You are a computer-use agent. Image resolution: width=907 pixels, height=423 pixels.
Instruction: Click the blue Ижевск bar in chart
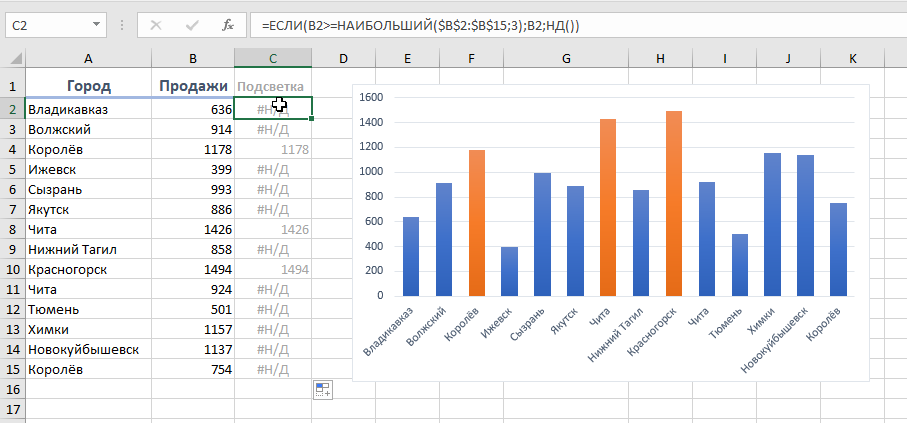510,271
